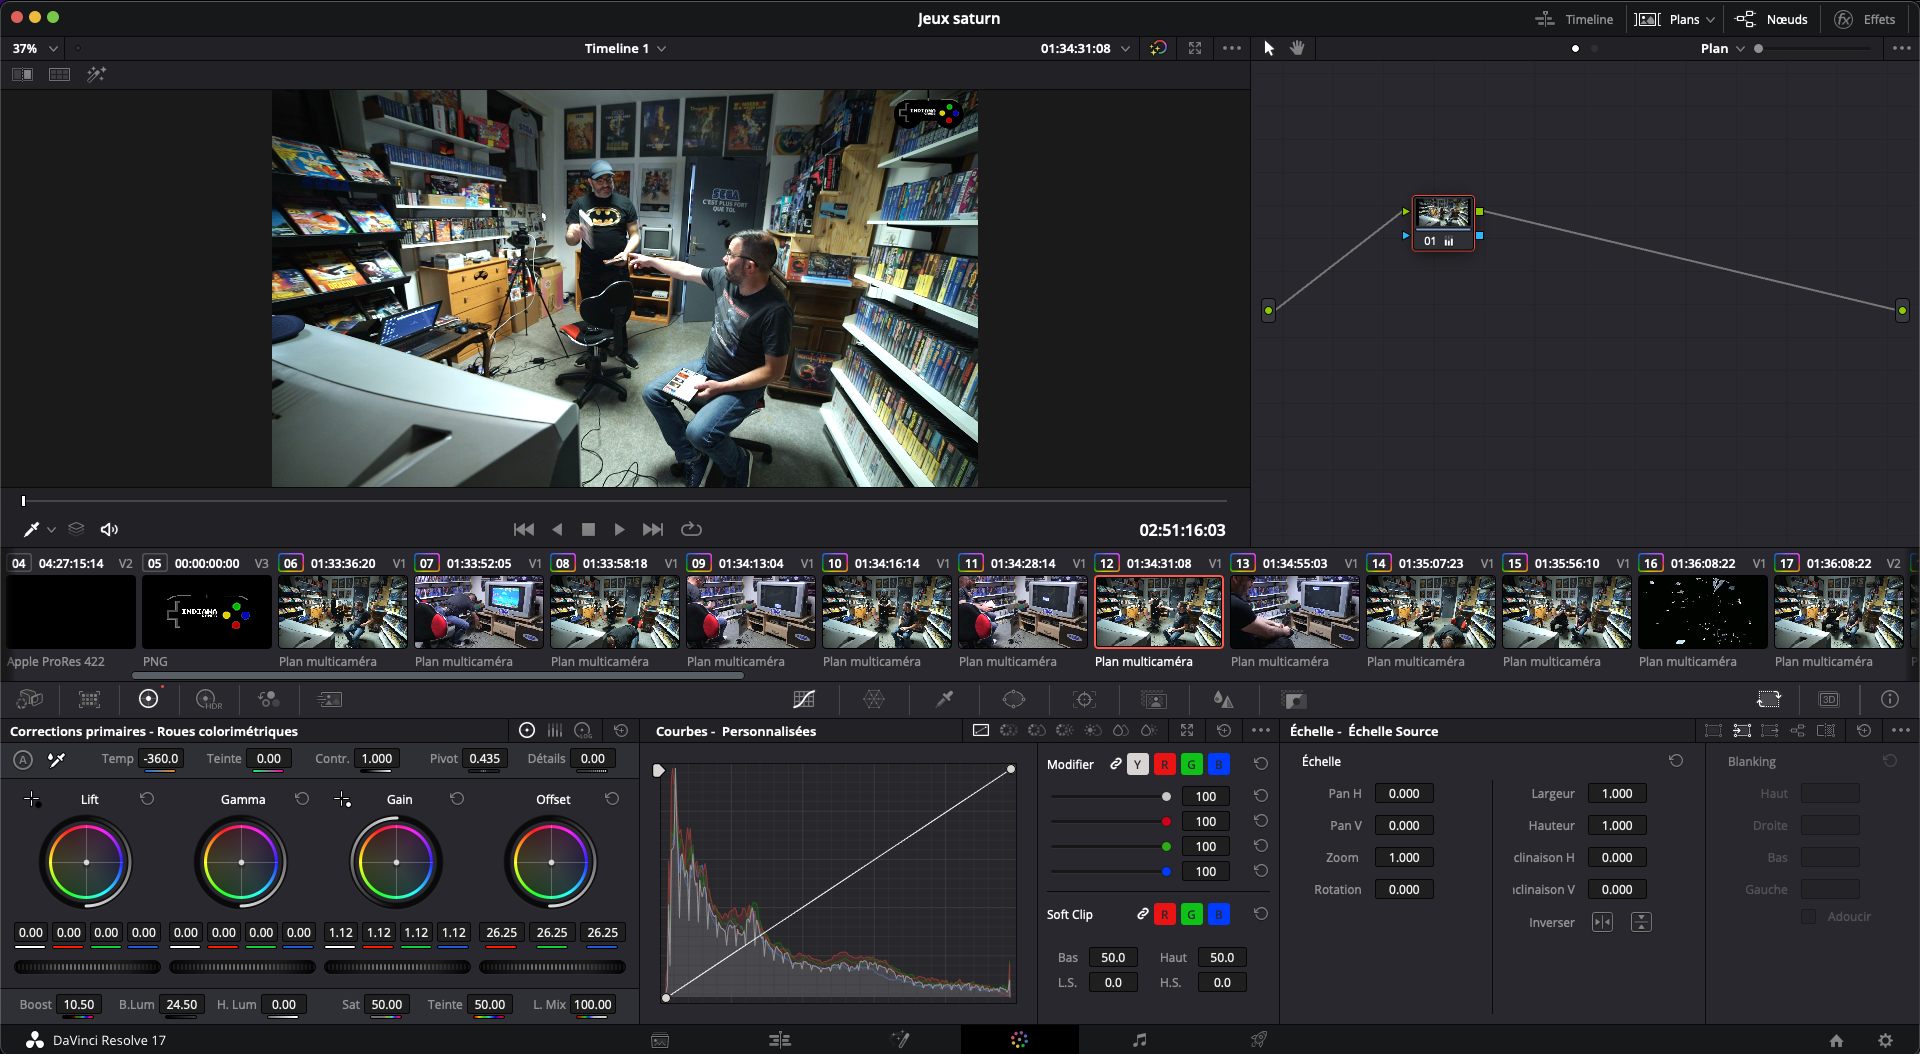Enable the Adoucir blanking checkbox
Screen dimensions: 1920x1054
pos(1808,917)
